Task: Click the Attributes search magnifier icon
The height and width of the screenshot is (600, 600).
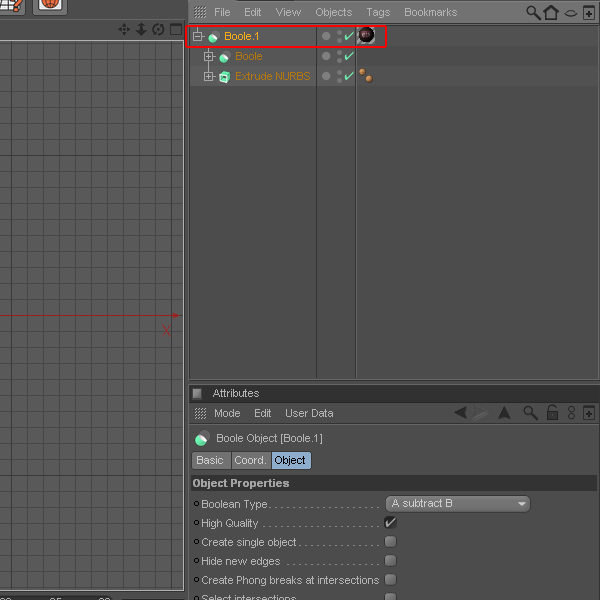Action: click(x=530, y=413)
